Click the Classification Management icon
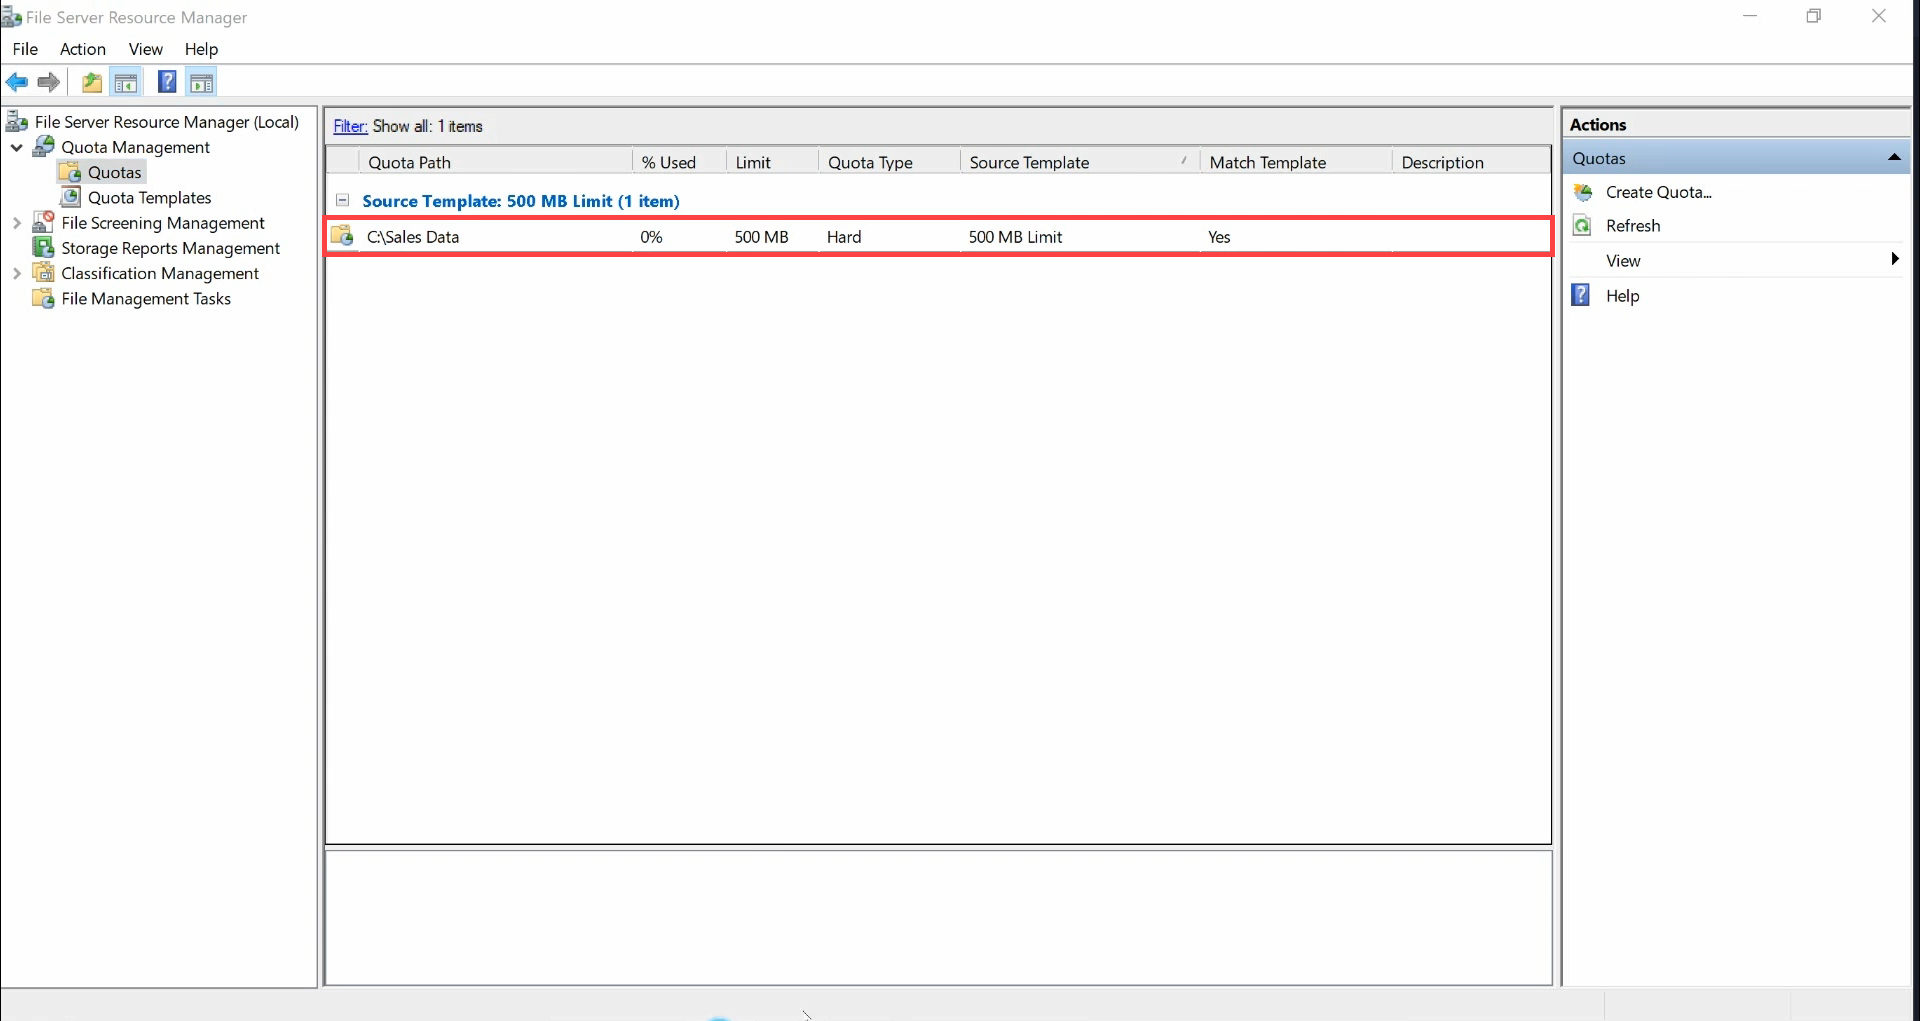This screenshot has width=1920, height=1021. point(44,273)
